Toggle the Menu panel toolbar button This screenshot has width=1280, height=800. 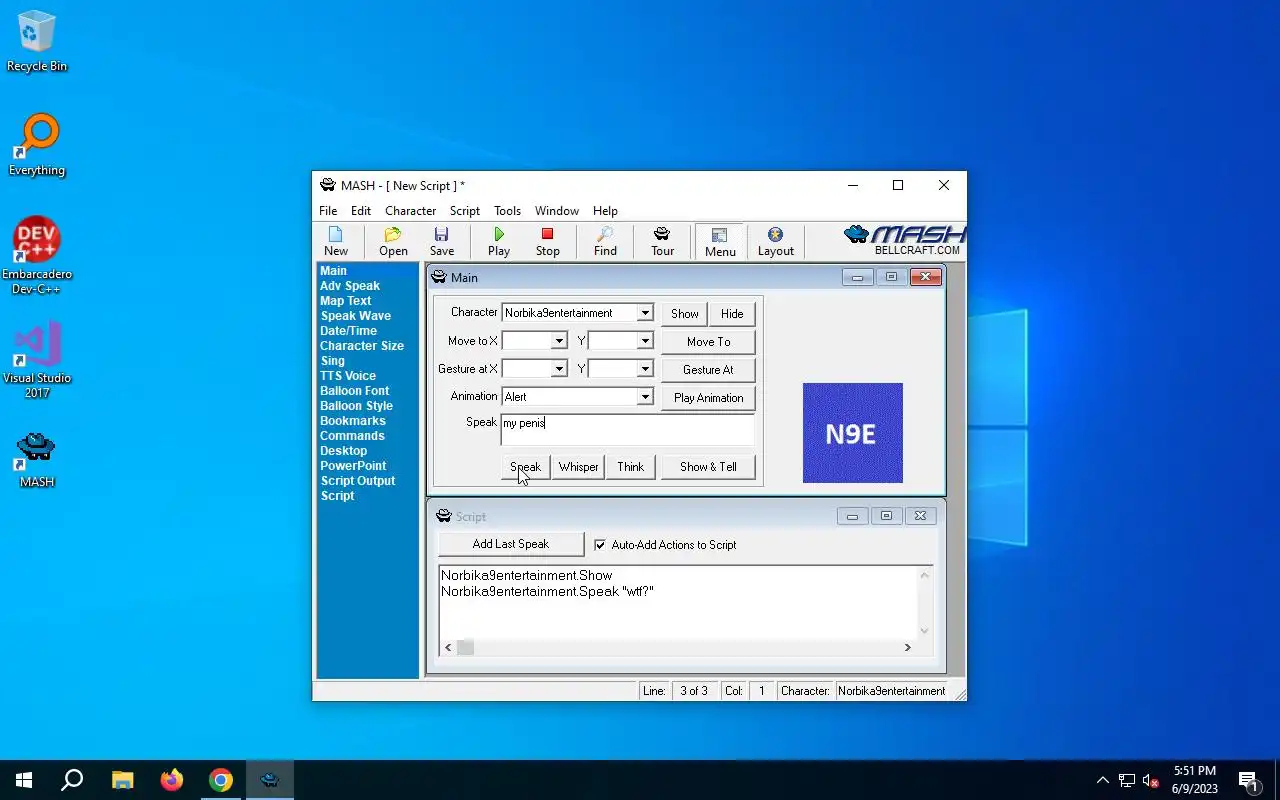[720, 241]
